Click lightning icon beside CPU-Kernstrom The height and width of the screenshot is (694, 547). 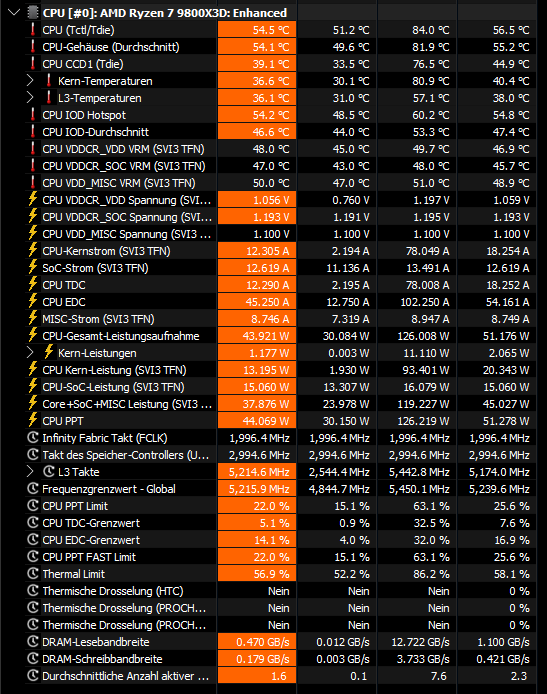click(33, 251)
